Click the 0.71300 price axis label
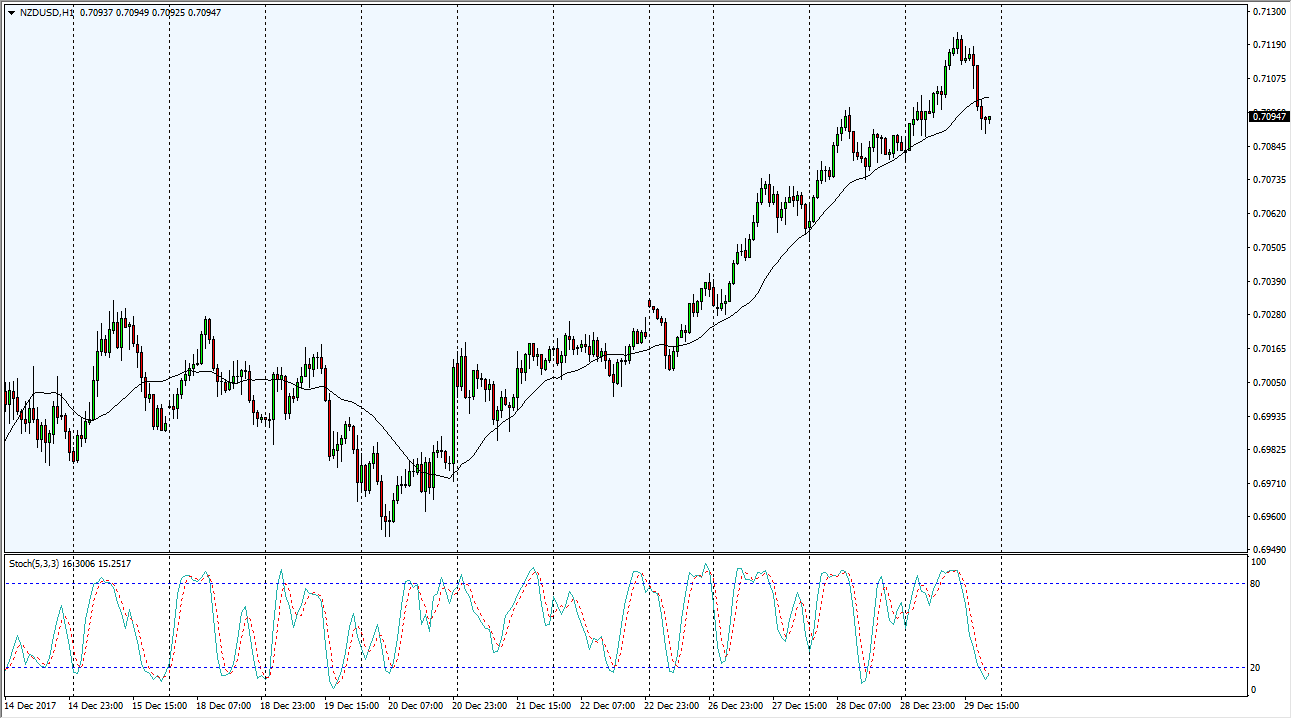Screen dimensions: 1292x719 click(x=1268, y=12)
